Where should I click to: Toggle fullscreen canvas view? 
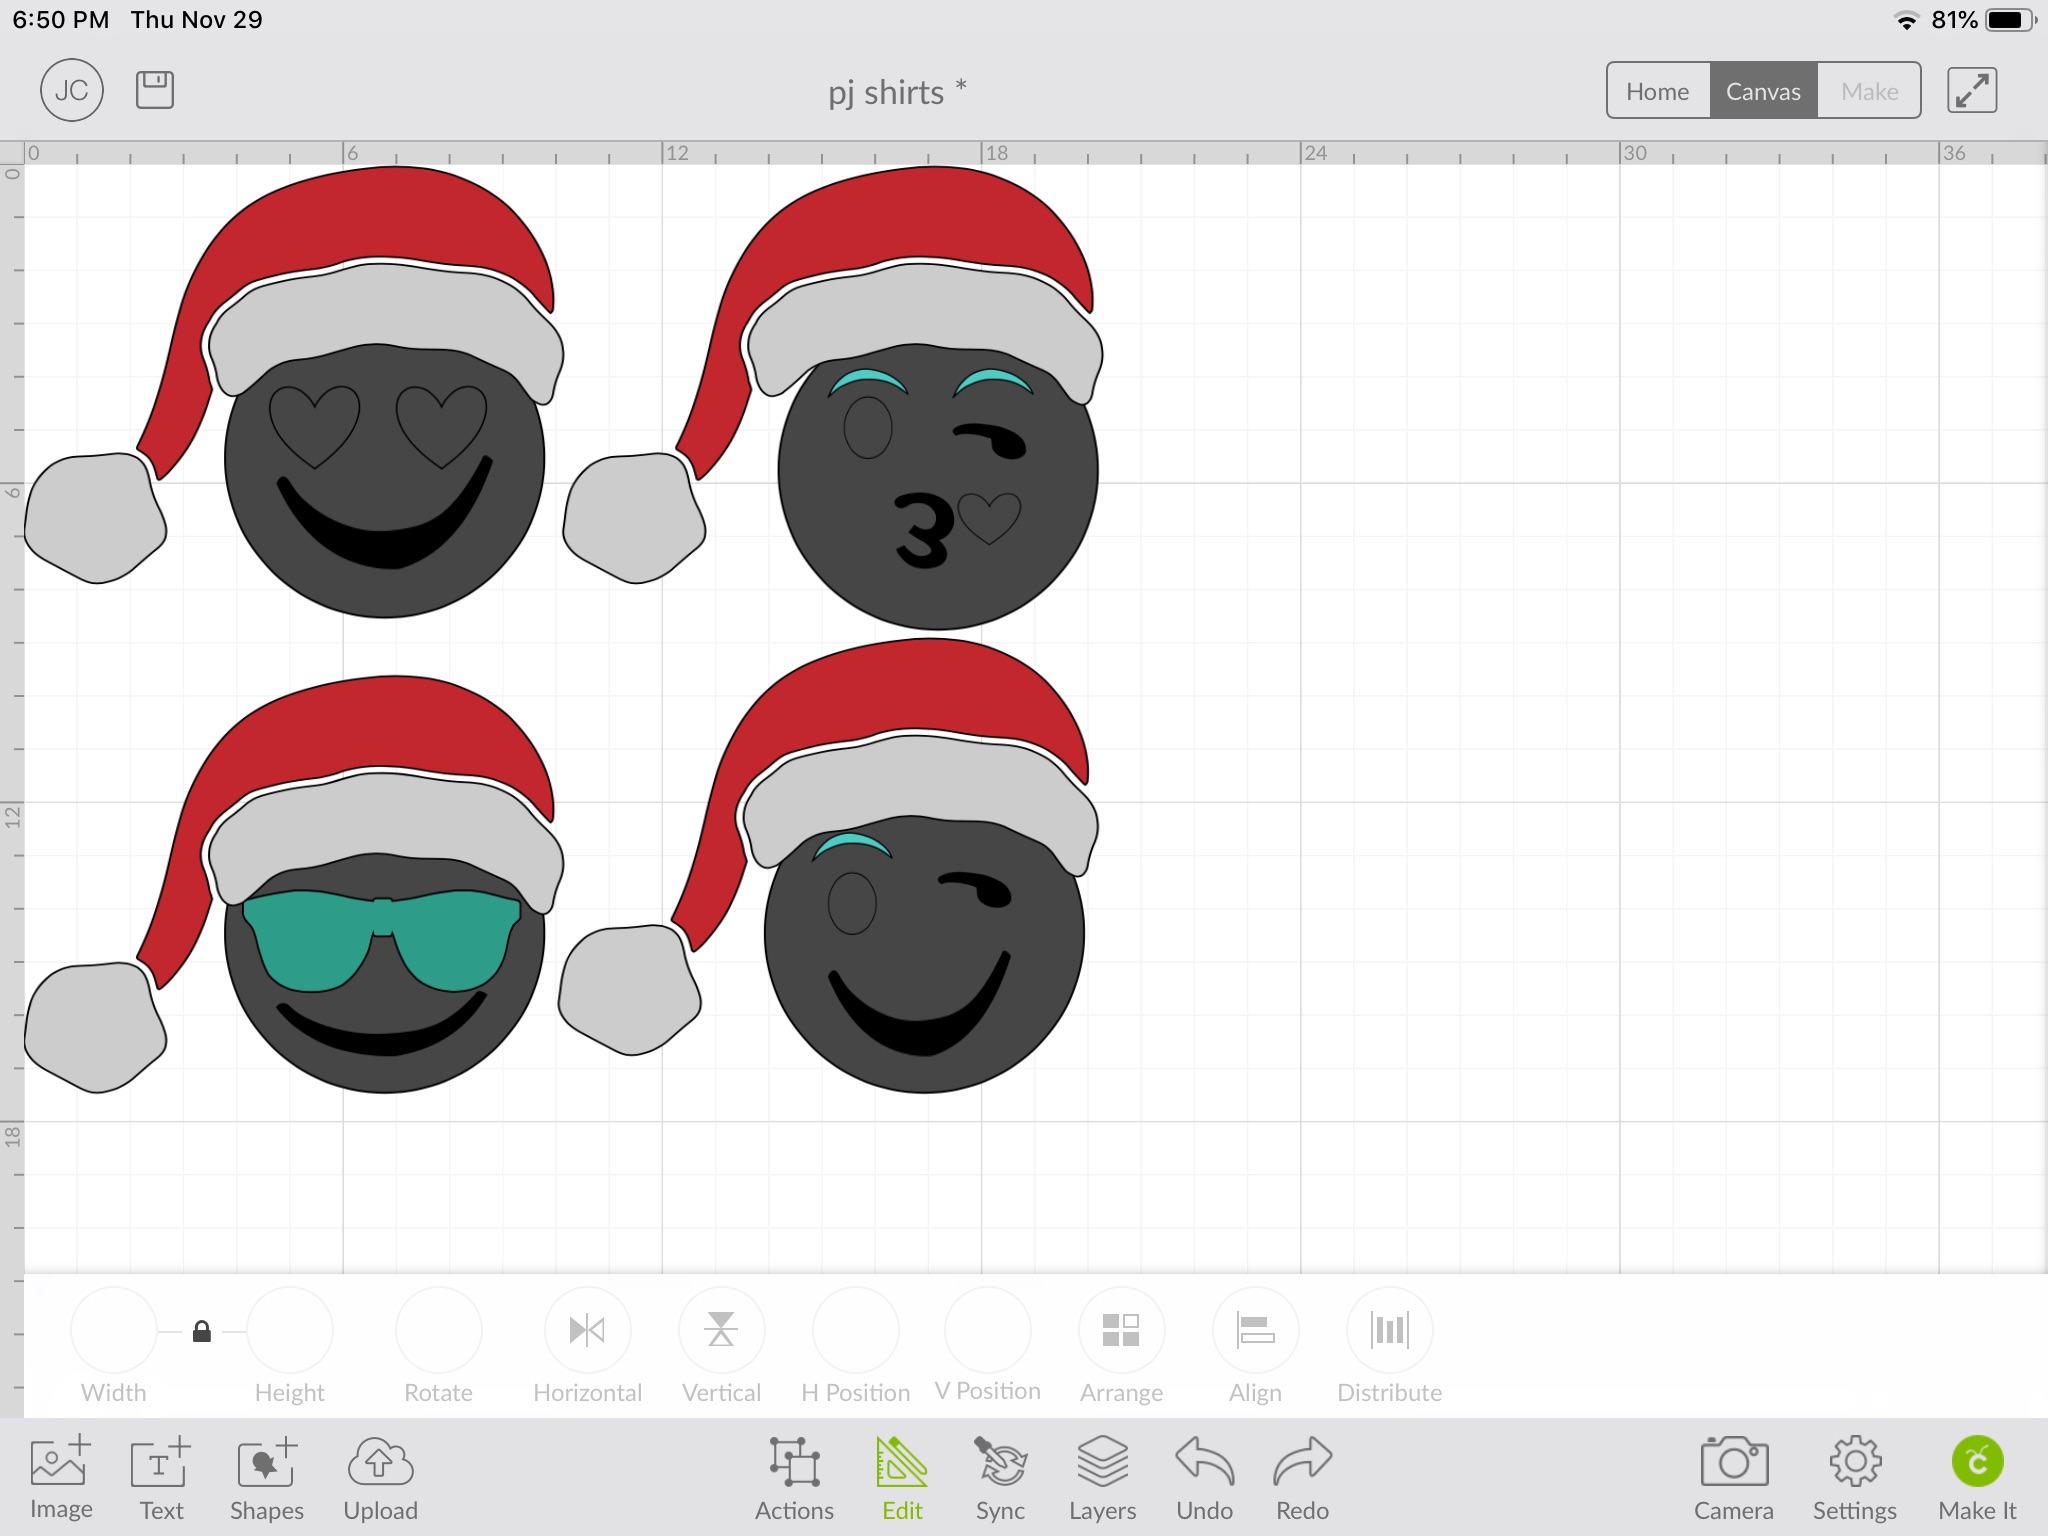1971,91
